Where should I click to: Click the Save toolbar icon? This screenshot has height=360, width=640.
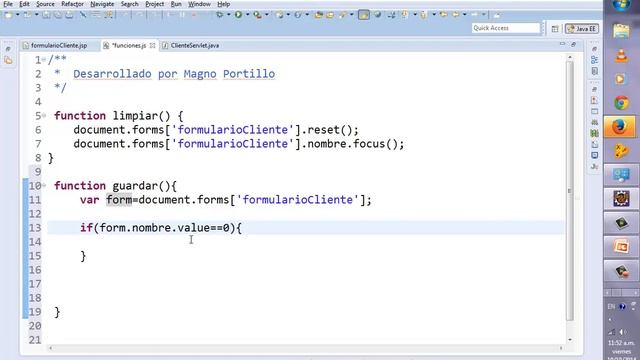click(x=46, y=15)
